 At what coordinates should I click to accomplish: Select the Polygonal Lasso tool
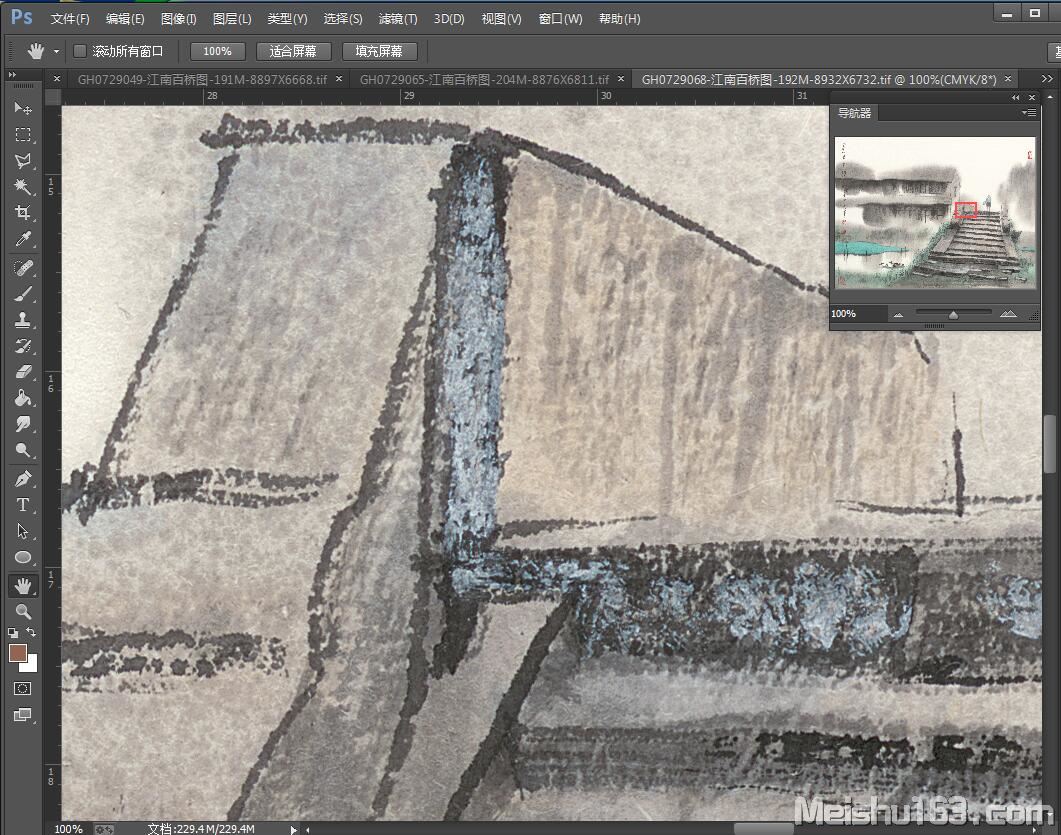pos(23,161)
